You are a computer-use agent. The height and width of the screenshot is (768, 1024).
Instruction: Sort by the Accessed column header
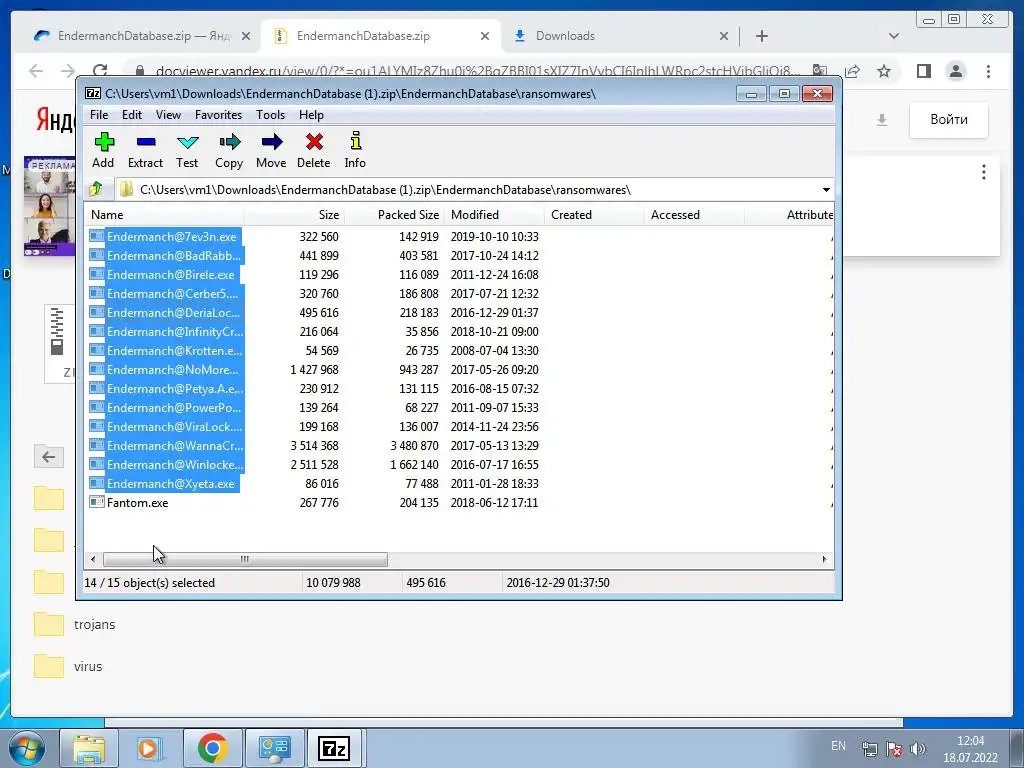[x=694, y=215]
